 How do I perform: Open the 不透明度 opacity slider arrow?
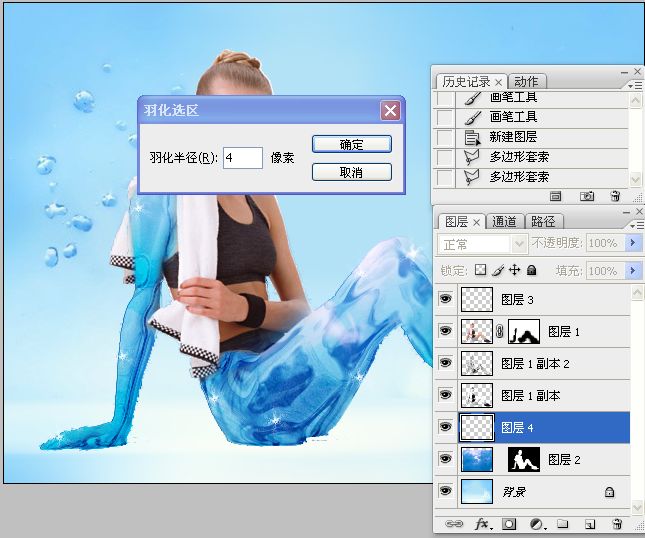click(632, 243)
